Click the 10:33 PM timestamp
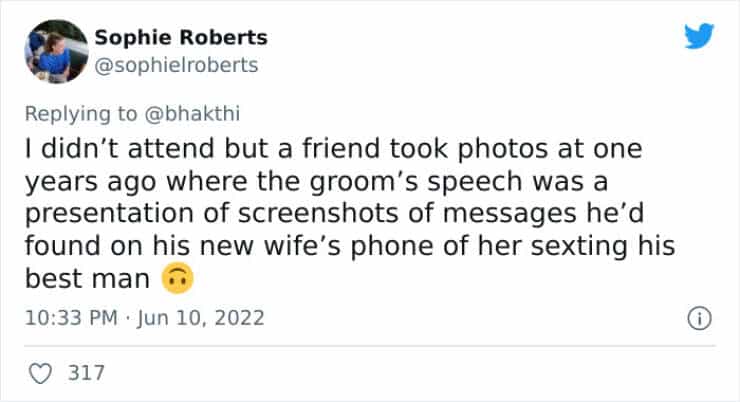740x402 pixels. (64, 319)
